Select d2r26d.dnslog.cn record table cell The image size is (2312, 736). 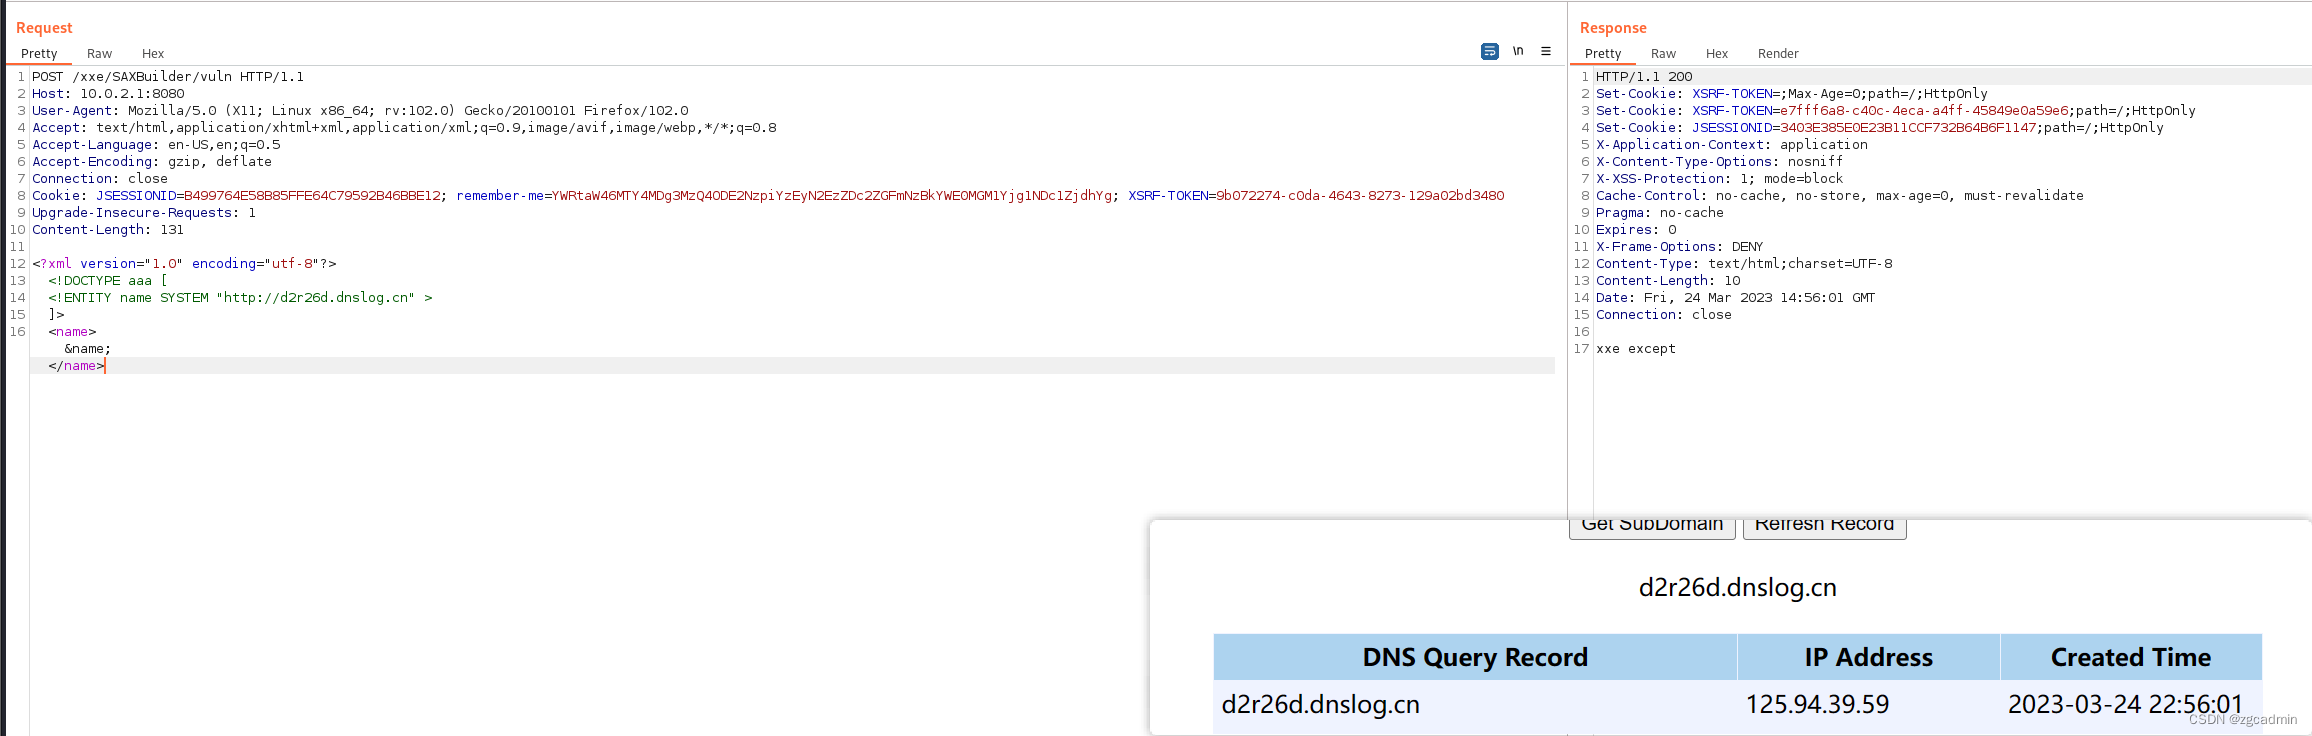tap(1475, 705)
